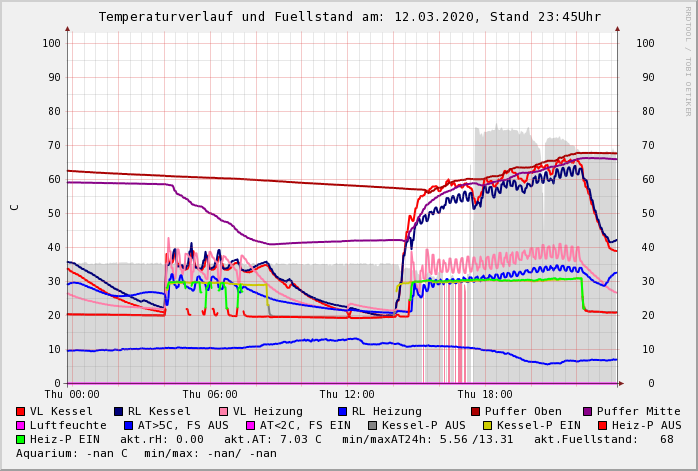The image size is (698, 471).
Task: Click the dark blue RL Kessel swatch
Action: (119, 411)
